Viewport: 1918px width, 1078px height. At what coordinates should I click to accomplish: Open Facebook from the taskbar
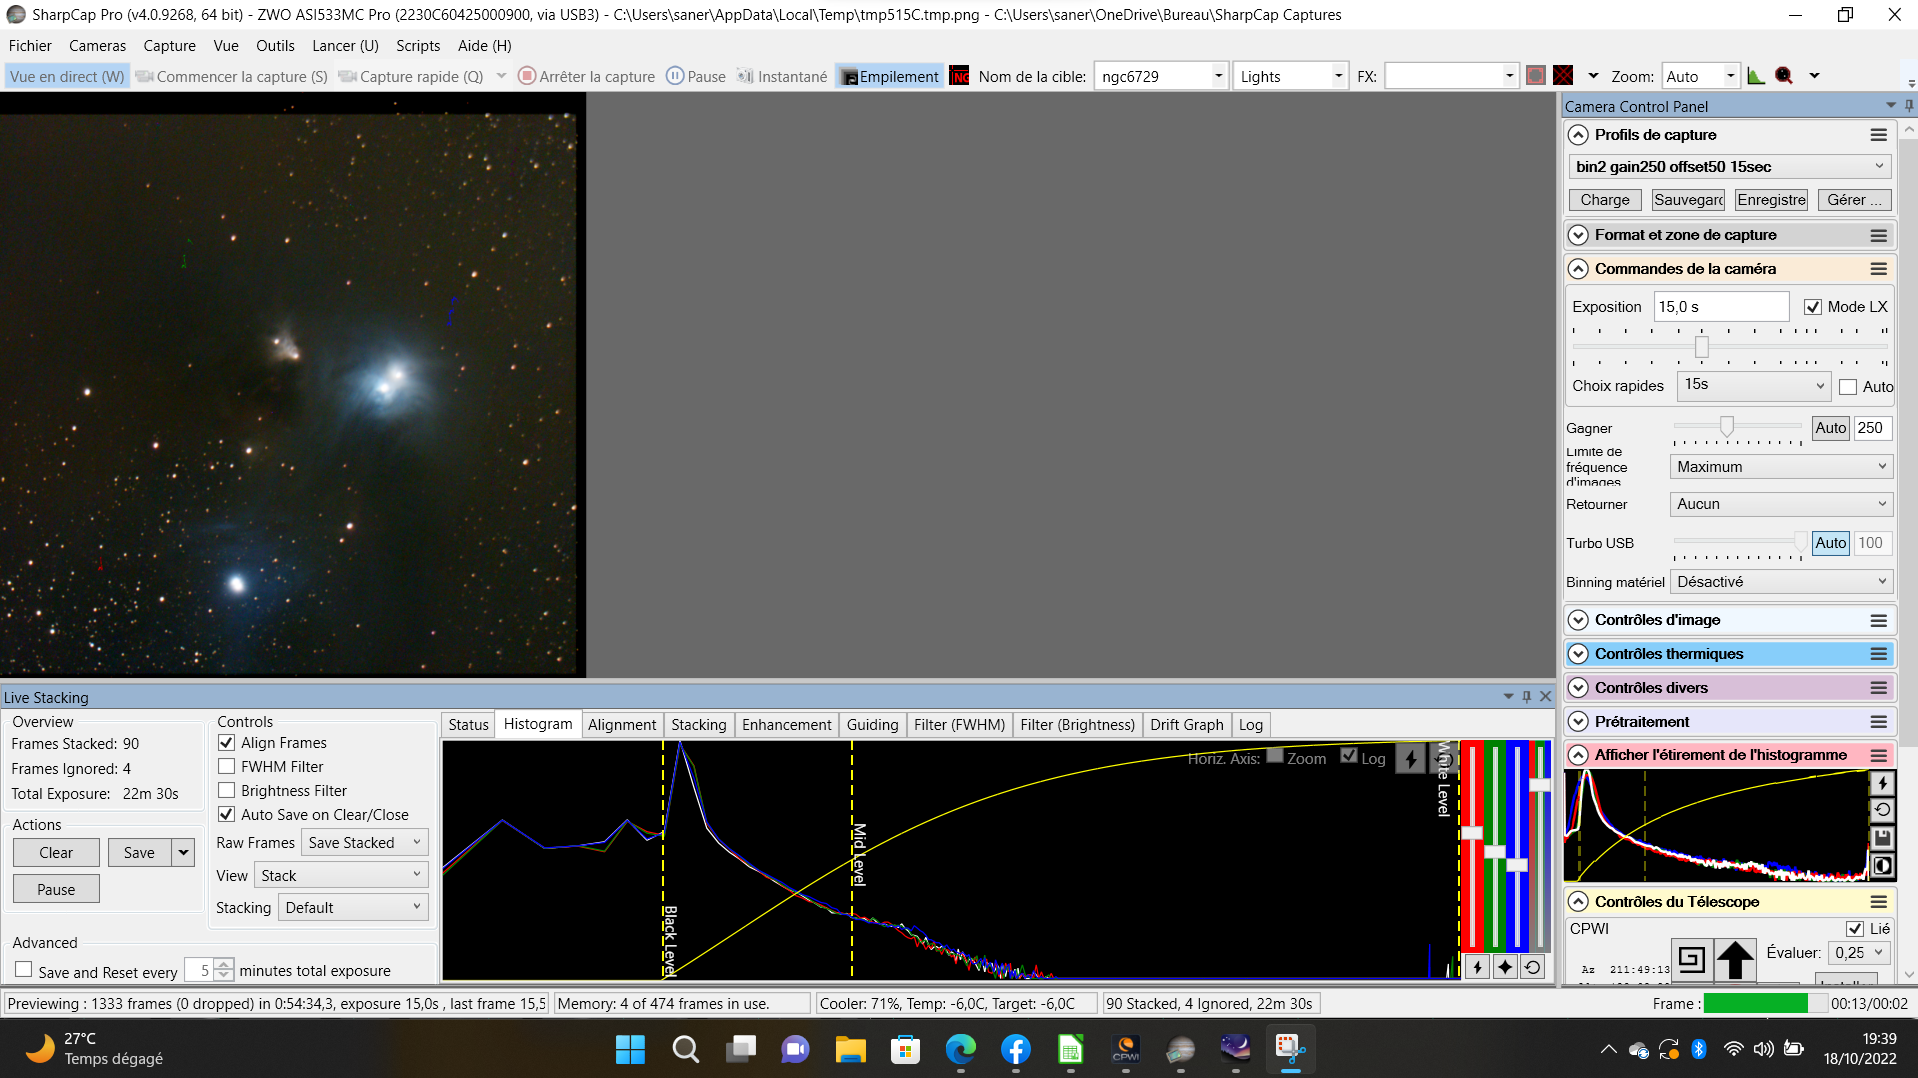1015,1049
